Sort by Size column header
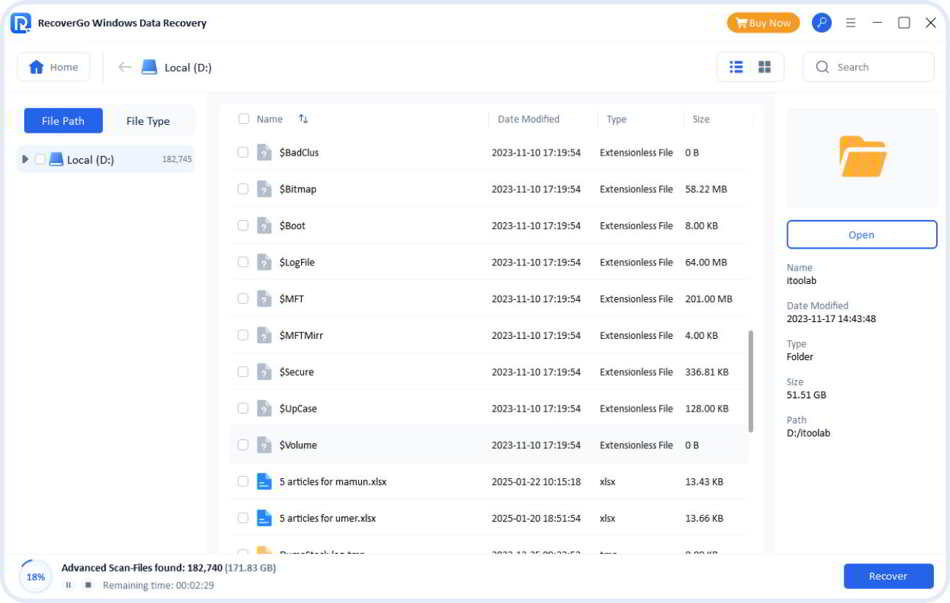 pyautogui.click(x=701, y=119)
